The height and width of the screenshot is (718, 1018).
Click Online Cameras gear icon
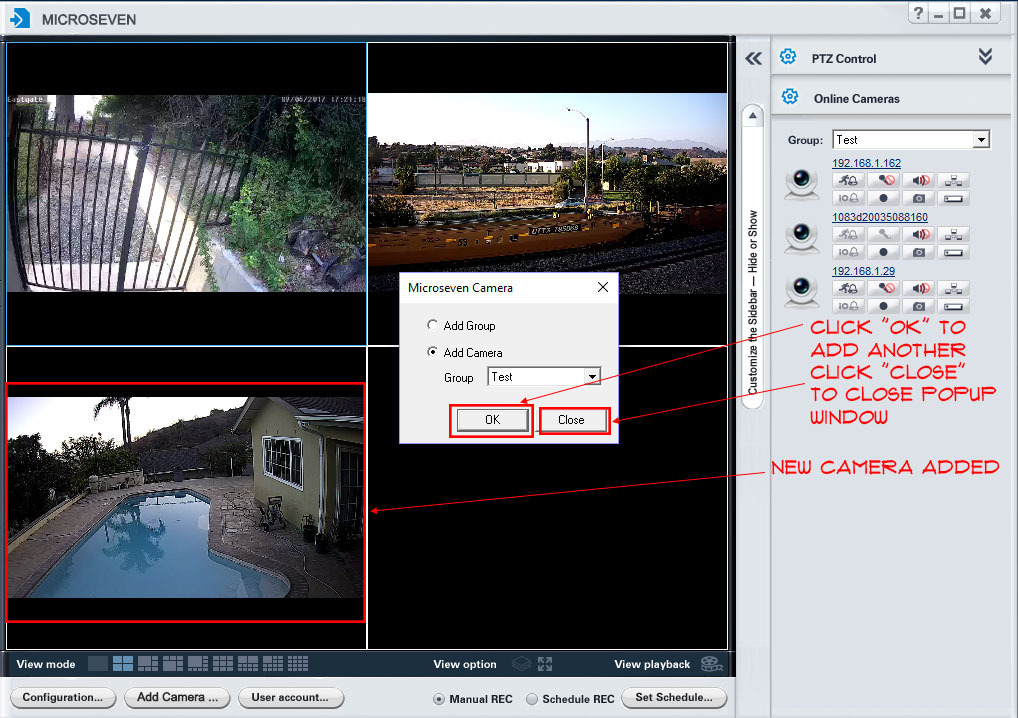790,97
